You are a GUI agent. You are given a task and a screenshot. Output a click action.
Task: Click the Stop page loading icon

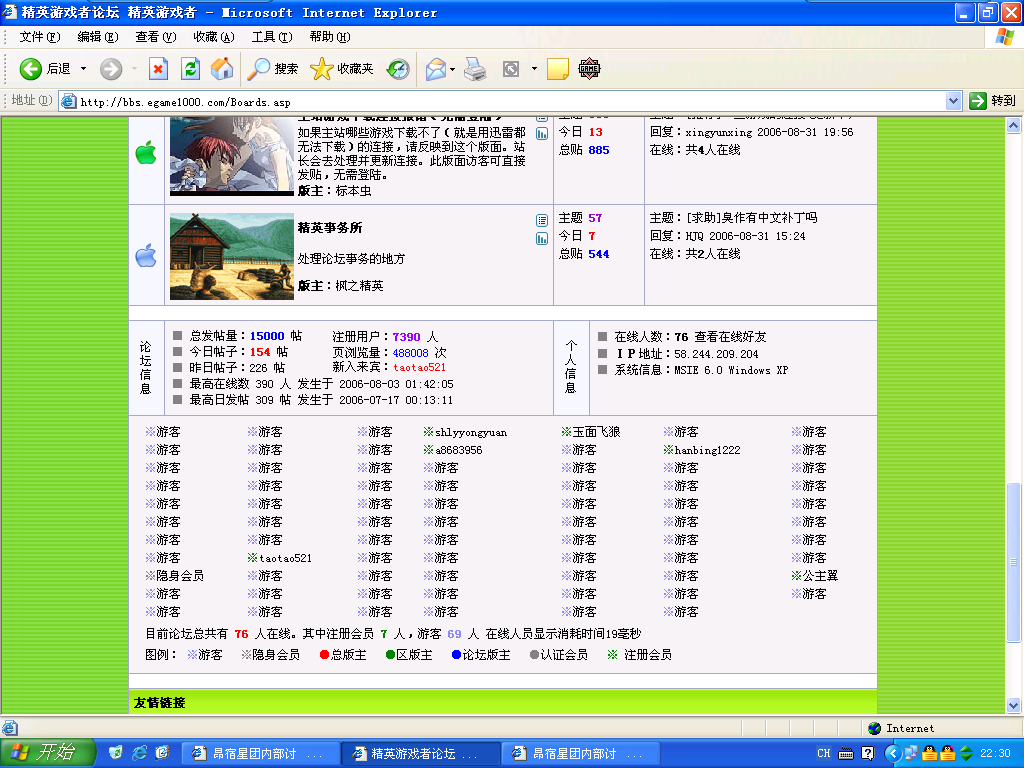(x=158, y=69)
